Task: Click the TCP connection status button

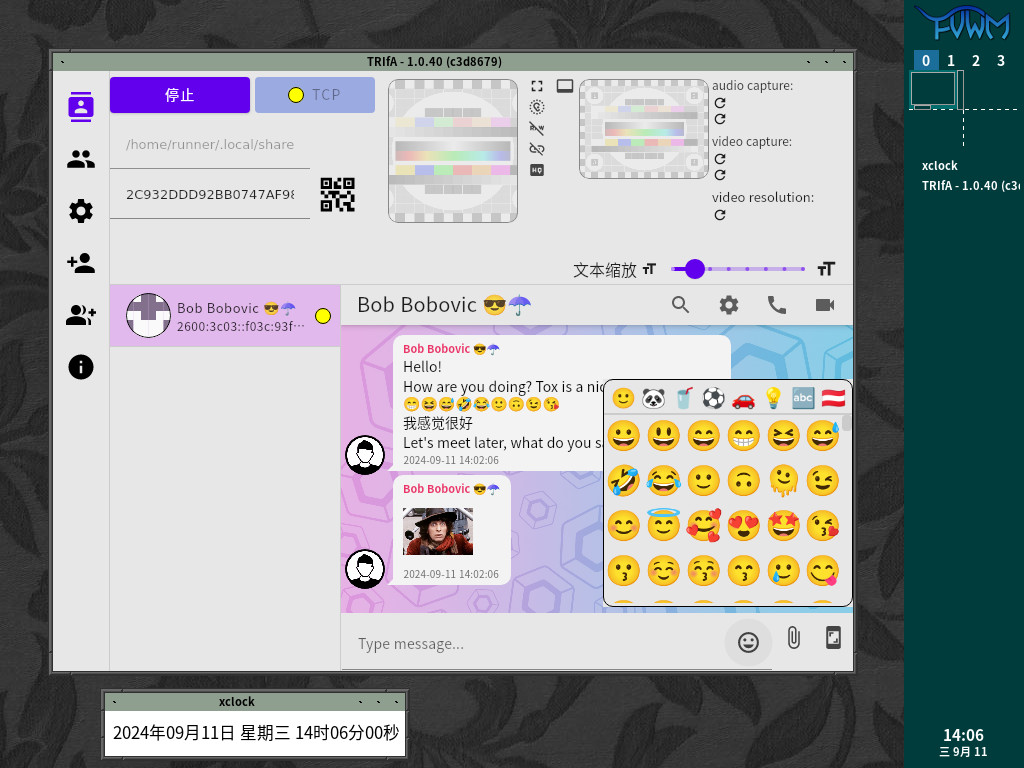Action: click(315, 95)
